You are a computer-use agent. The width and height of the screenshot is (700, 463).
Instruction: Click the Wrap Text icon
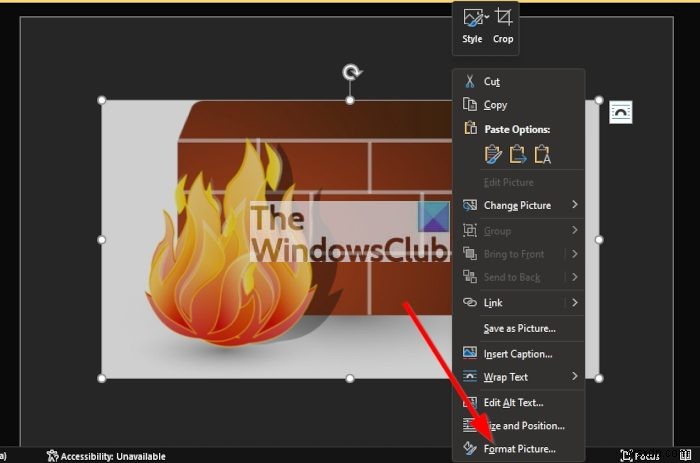(470, 376)
